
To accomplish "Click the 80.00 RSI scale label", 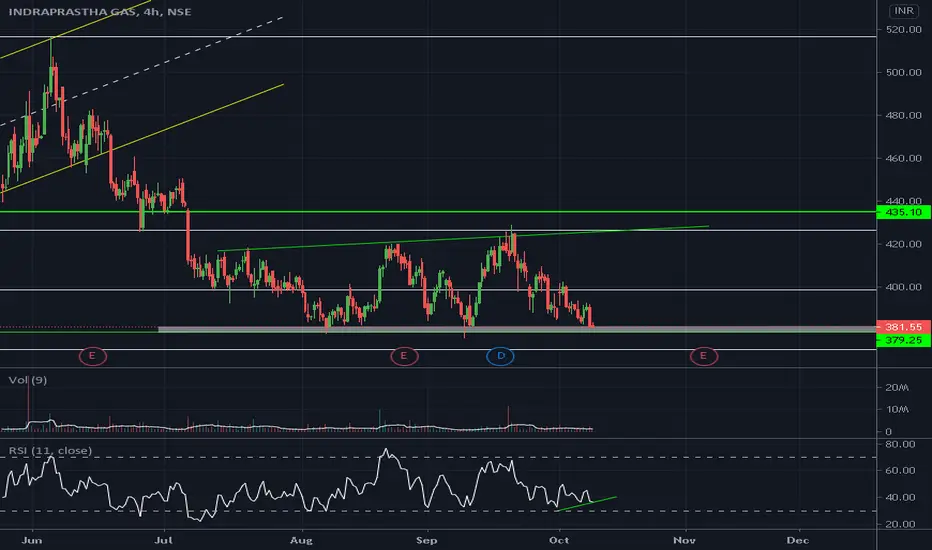I will [900, 444].
